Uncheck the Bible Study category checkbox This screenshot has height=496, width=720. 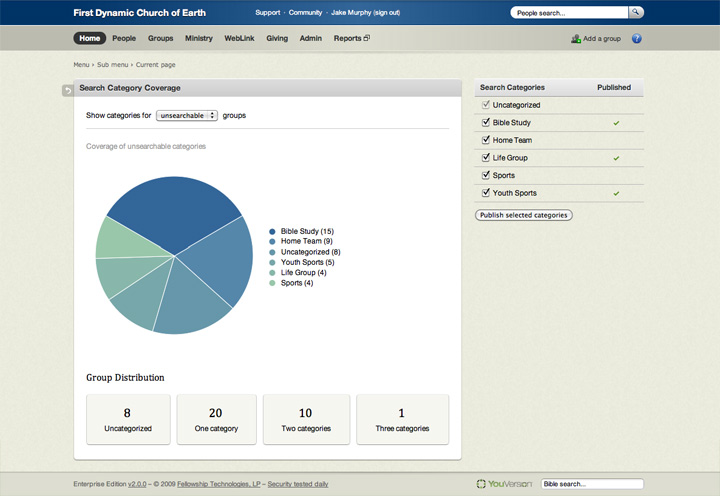point(486,122)
